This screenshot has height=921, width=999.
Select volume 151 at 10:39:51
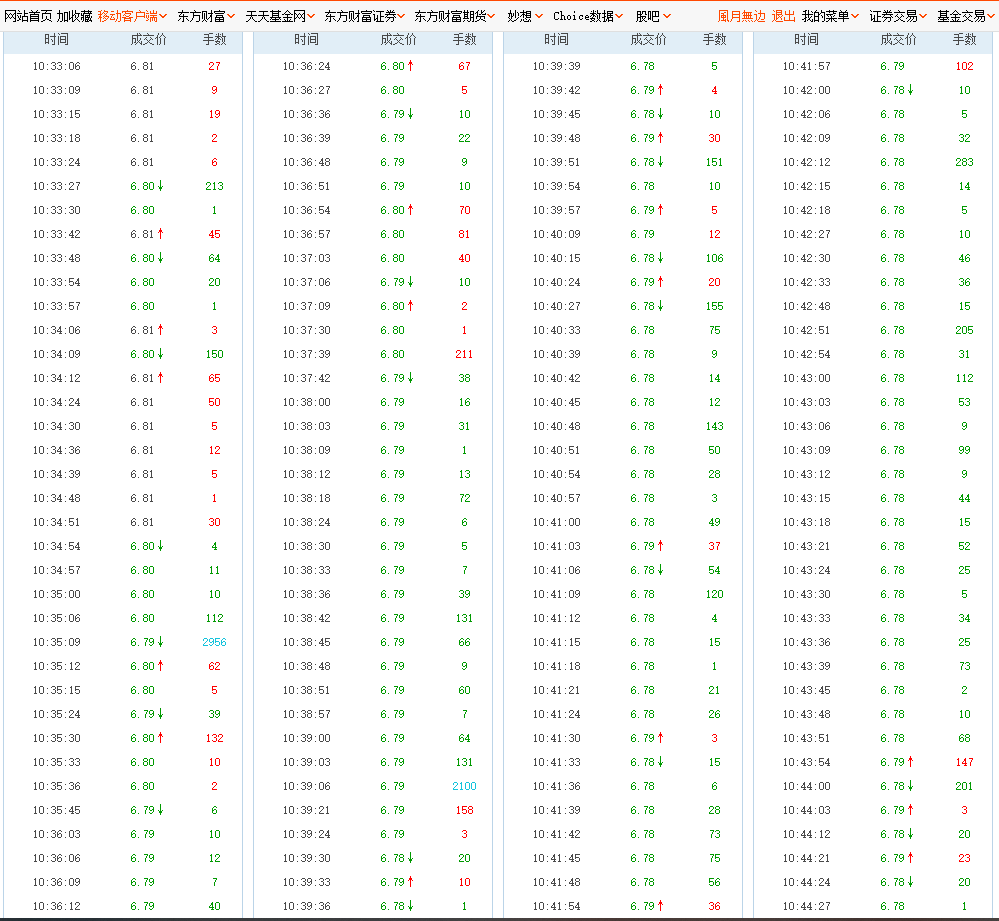(714, 162)
